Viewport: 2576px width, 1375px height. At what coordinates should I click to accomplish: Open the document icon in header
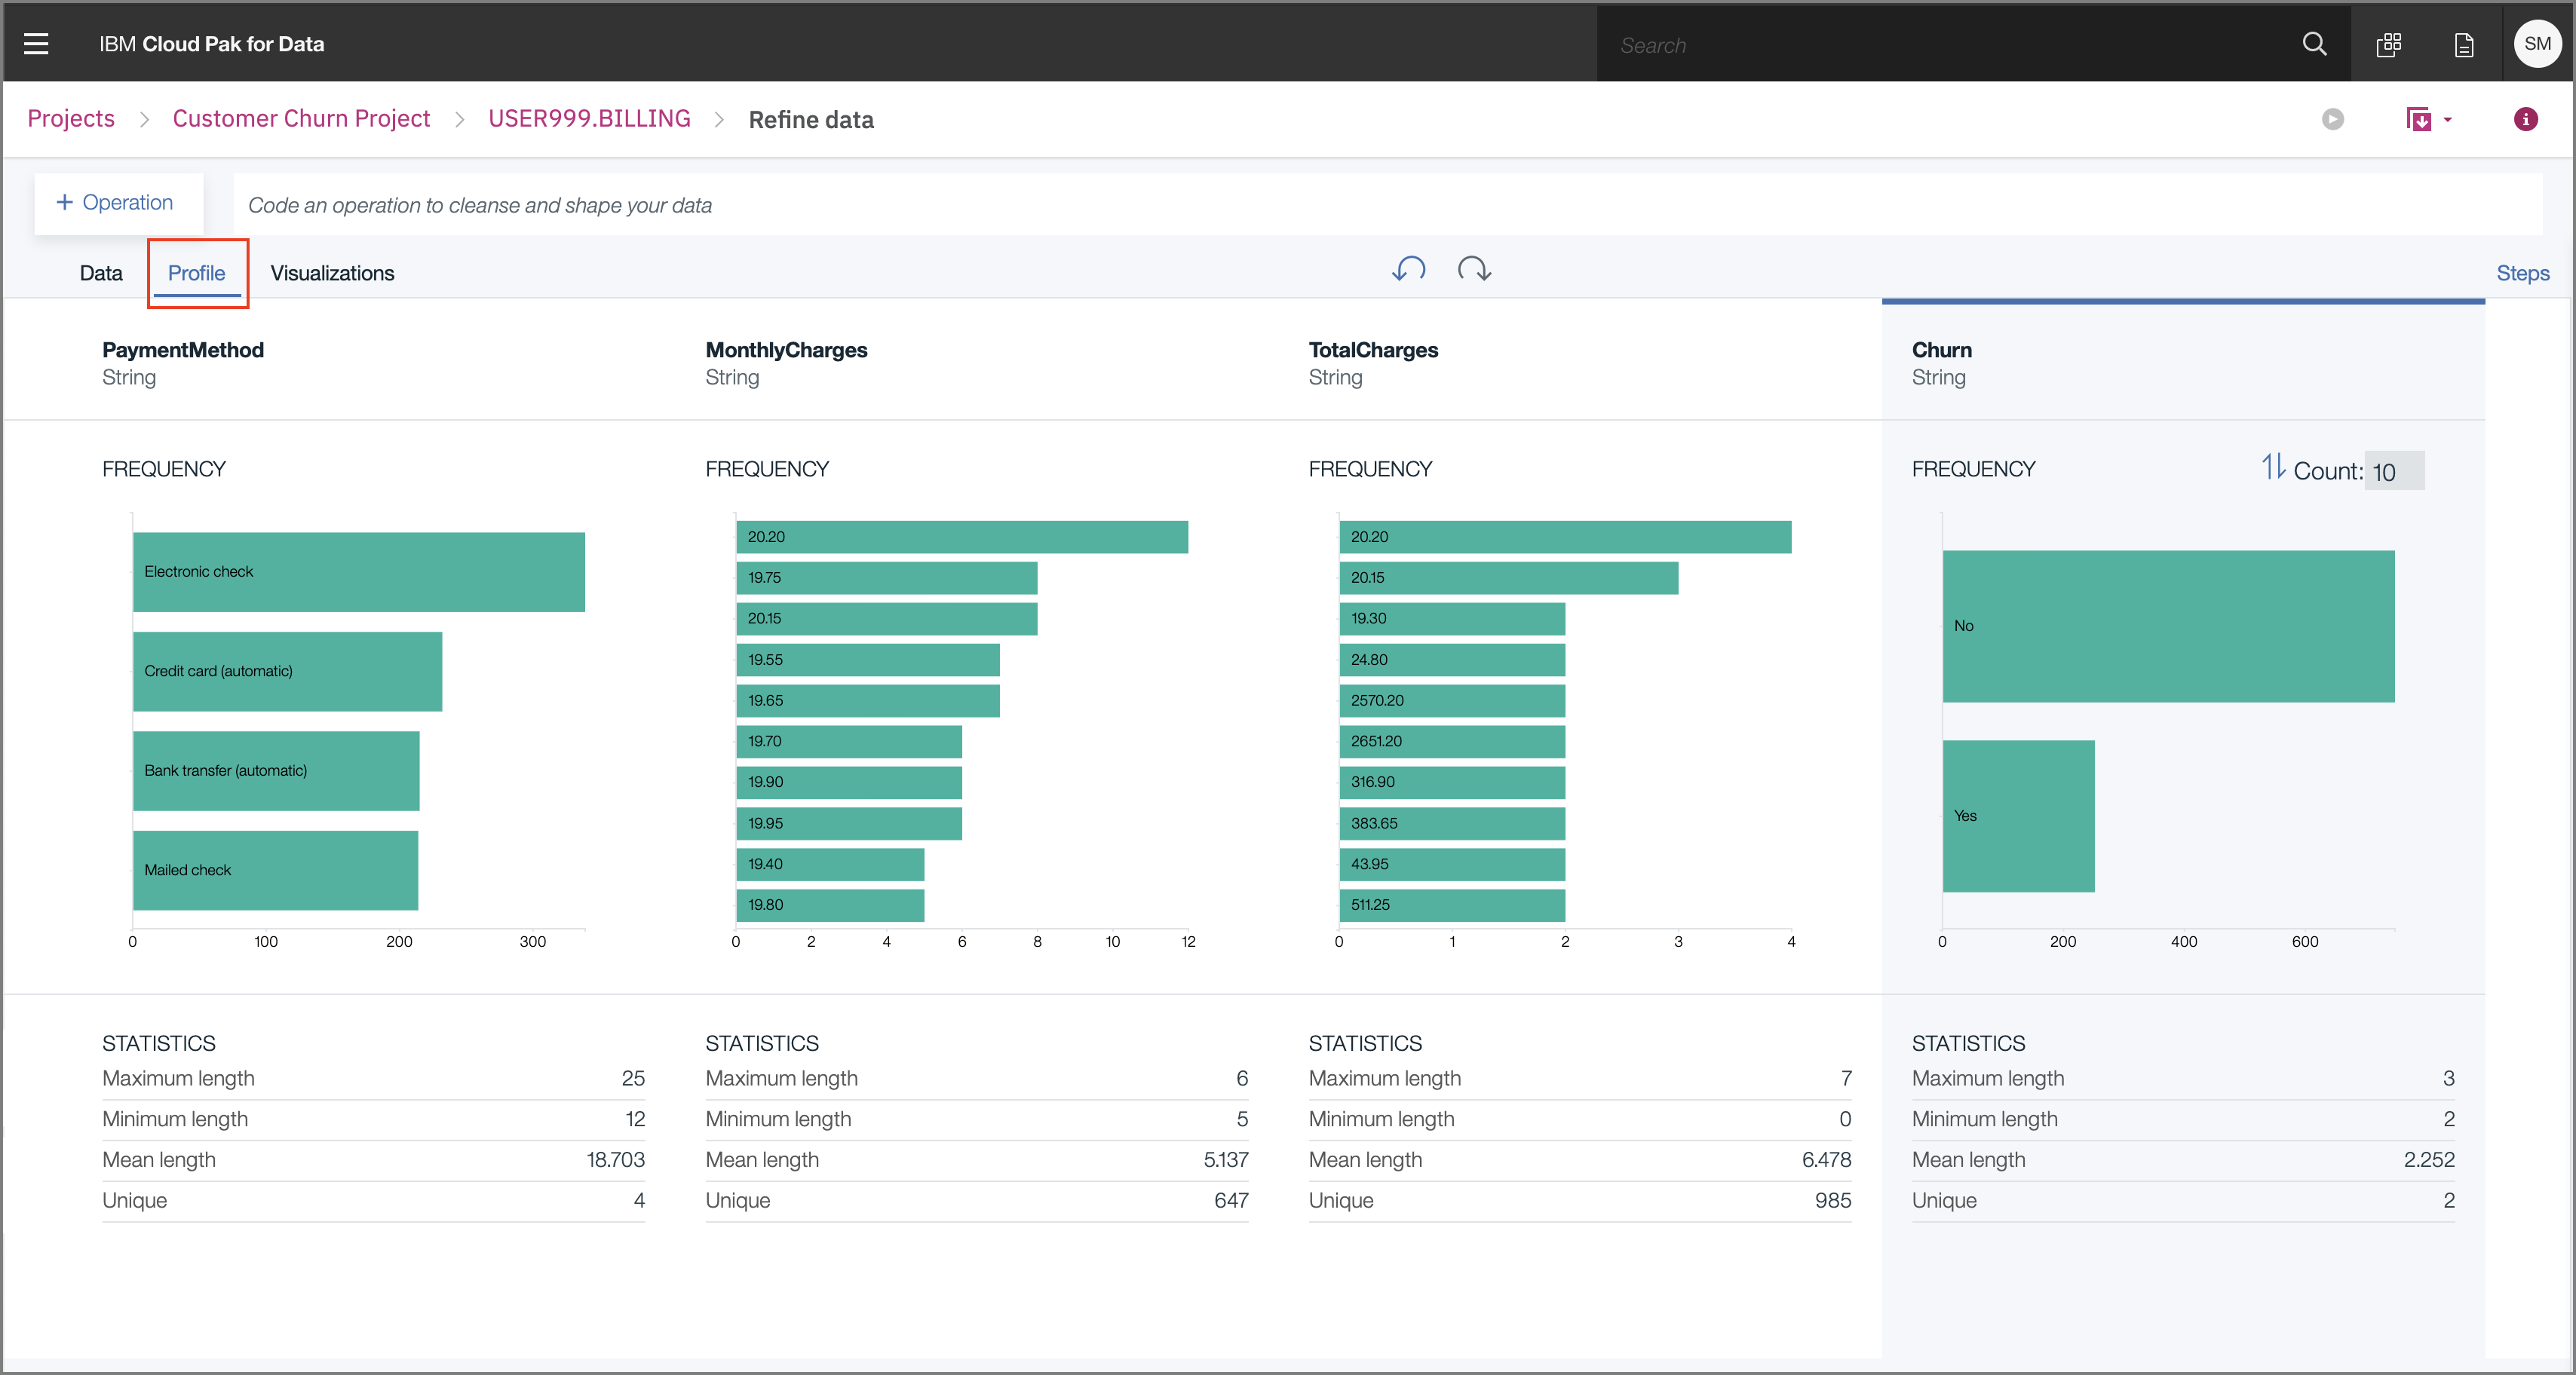click(x=2464, y=44)
